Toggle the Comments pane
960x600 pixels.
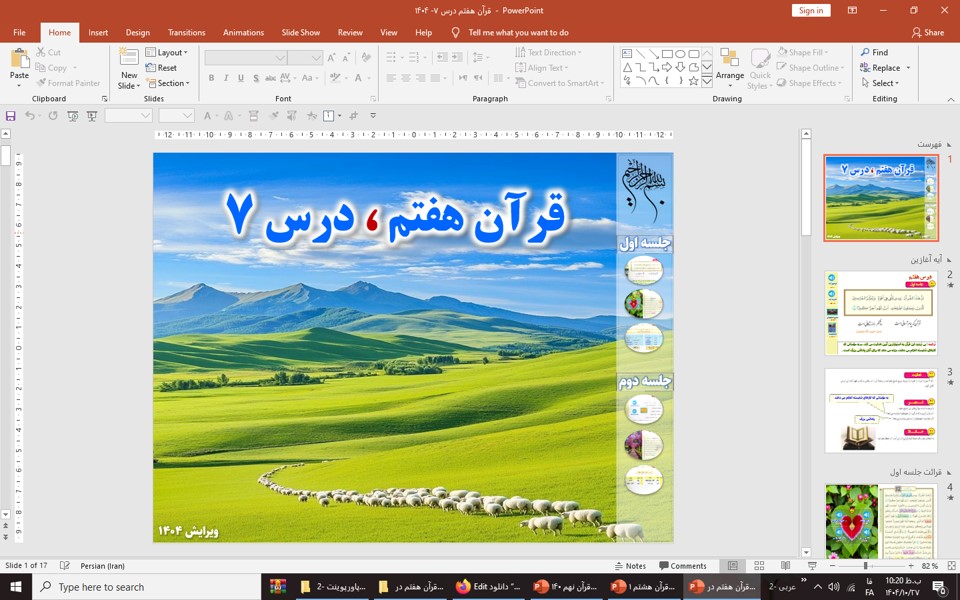pyautogui.click(x=682, y=566)
